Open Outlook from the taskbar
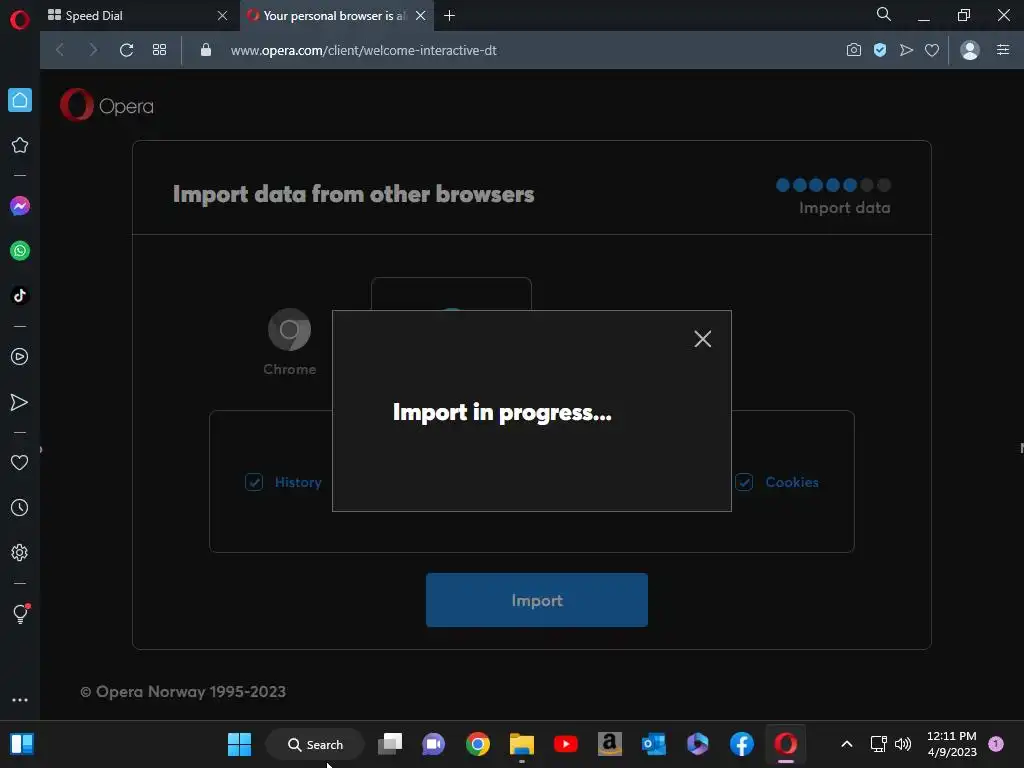 click(654, 744)
